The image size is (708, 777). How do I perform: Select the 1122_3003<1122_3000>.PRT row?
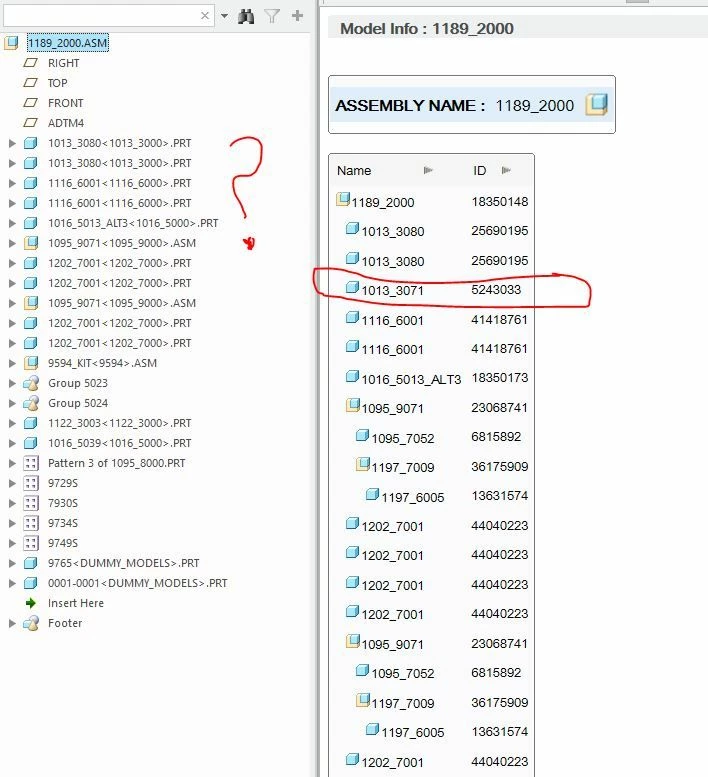click(119, 423)
